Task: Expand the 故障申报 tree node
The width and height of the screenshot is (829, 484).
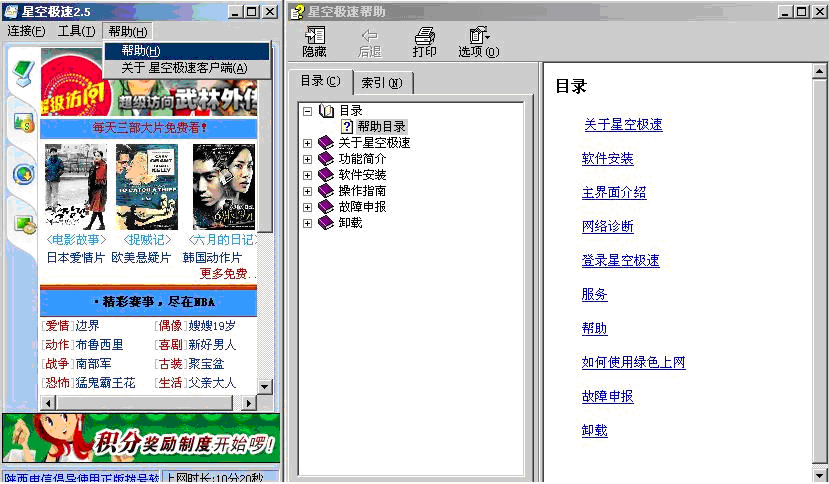Action: pyautogui.click(x=308, y=207)
